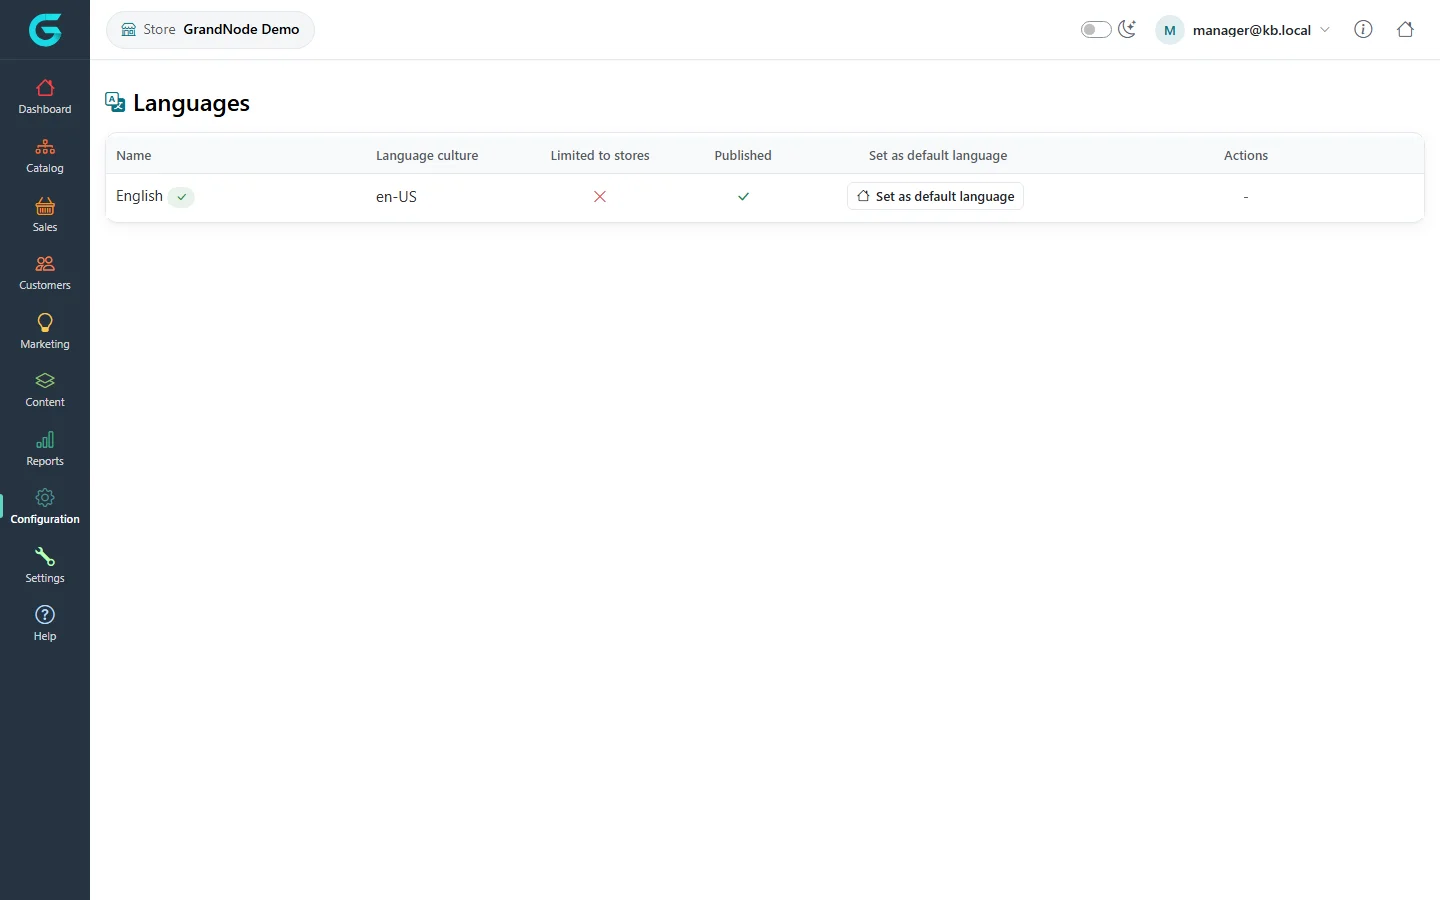Image resolution: width=1440 pixels, height=900 pixels.
Task: Expand the manager@kb.local user dropdown
Action: tap(1244, 30)
